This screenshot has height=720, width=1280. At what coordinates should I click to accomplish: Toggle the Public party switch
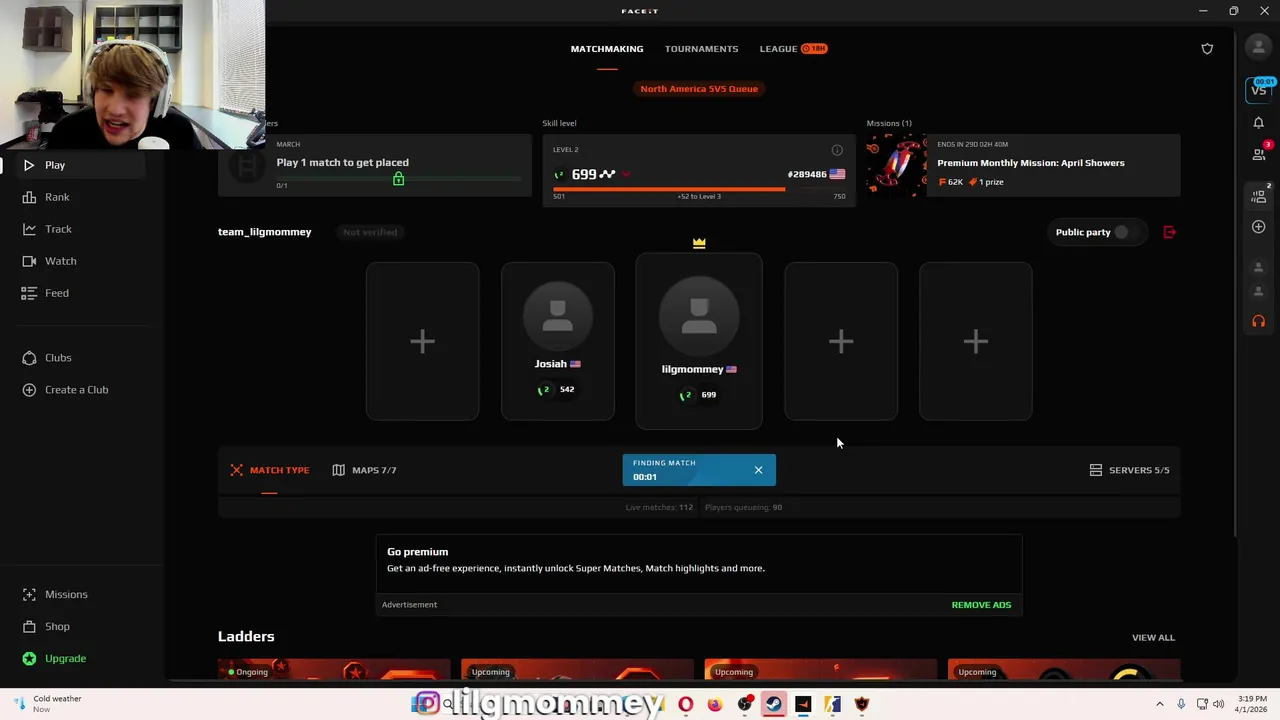(x=1121, y=232)
